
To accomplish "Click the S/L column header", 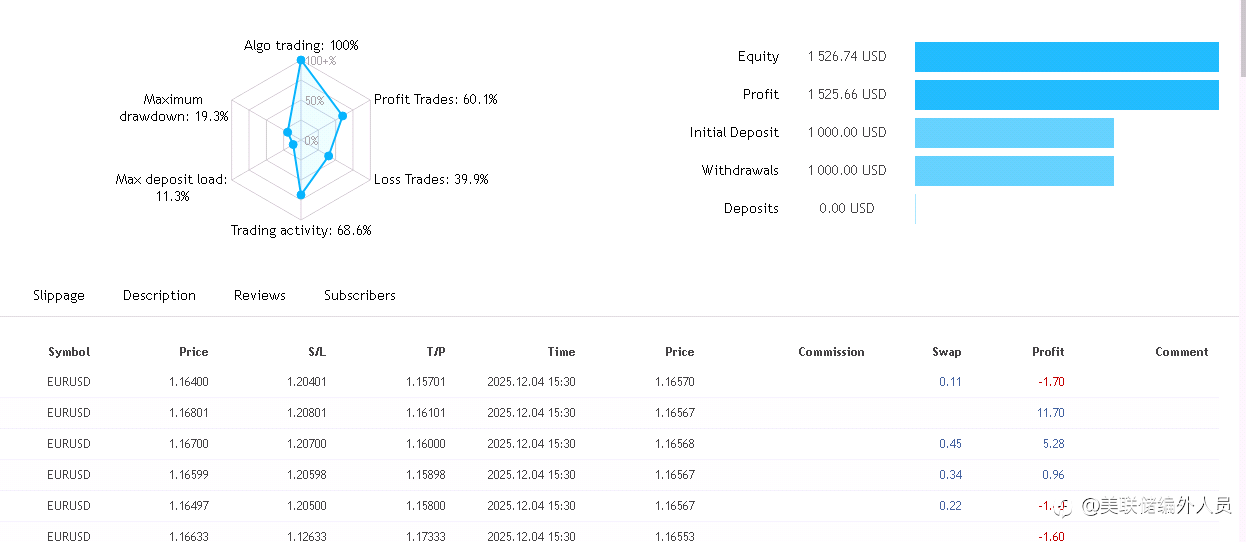I will [317, 352].
